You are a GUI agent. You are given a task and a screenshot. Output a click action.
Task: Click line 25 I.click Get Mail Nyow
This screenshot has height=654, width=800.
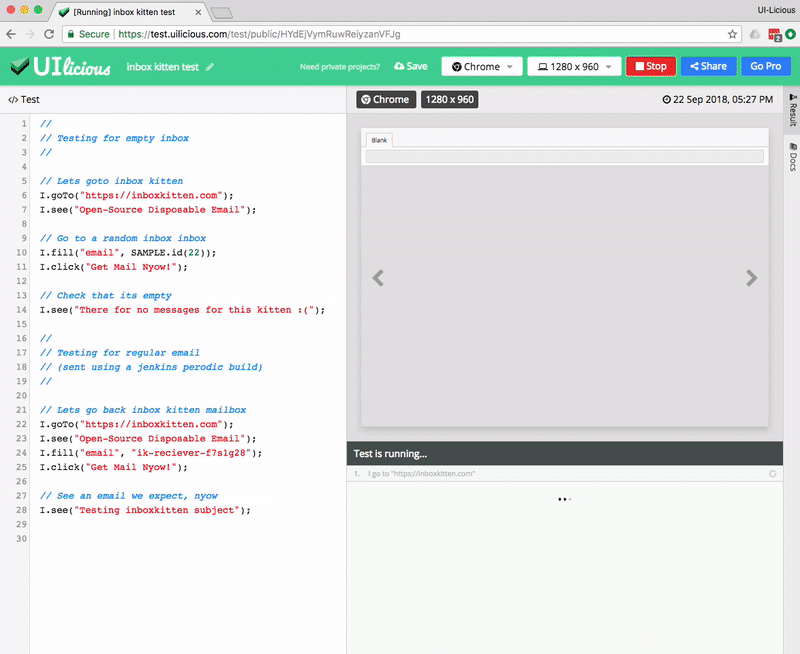point(114,467)
